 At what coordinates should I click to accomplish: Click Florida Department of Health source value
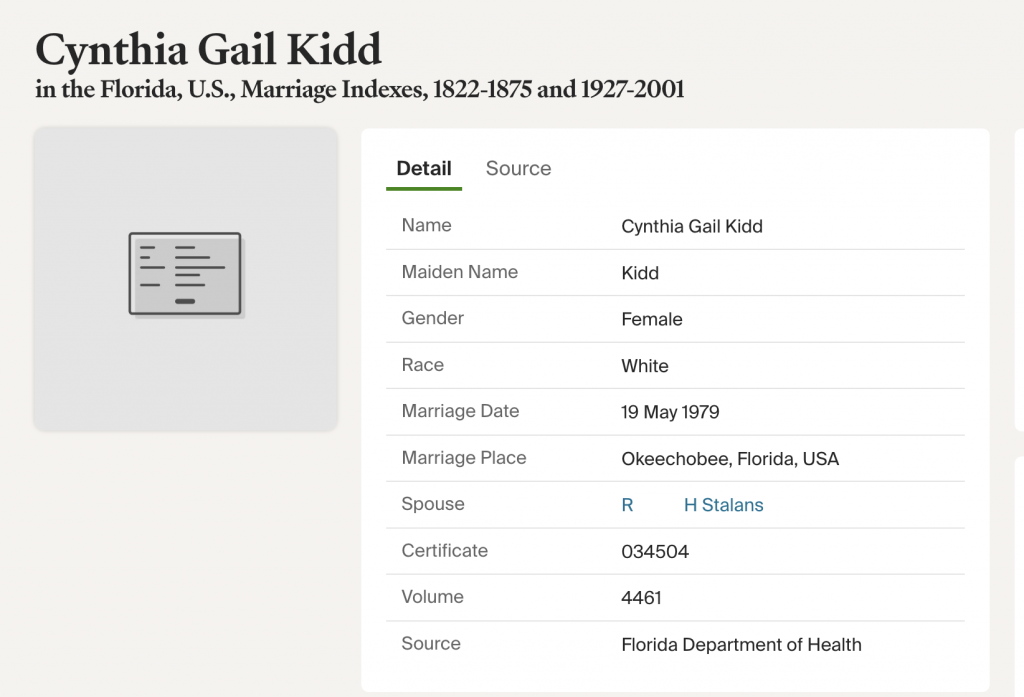coord(741,645)
